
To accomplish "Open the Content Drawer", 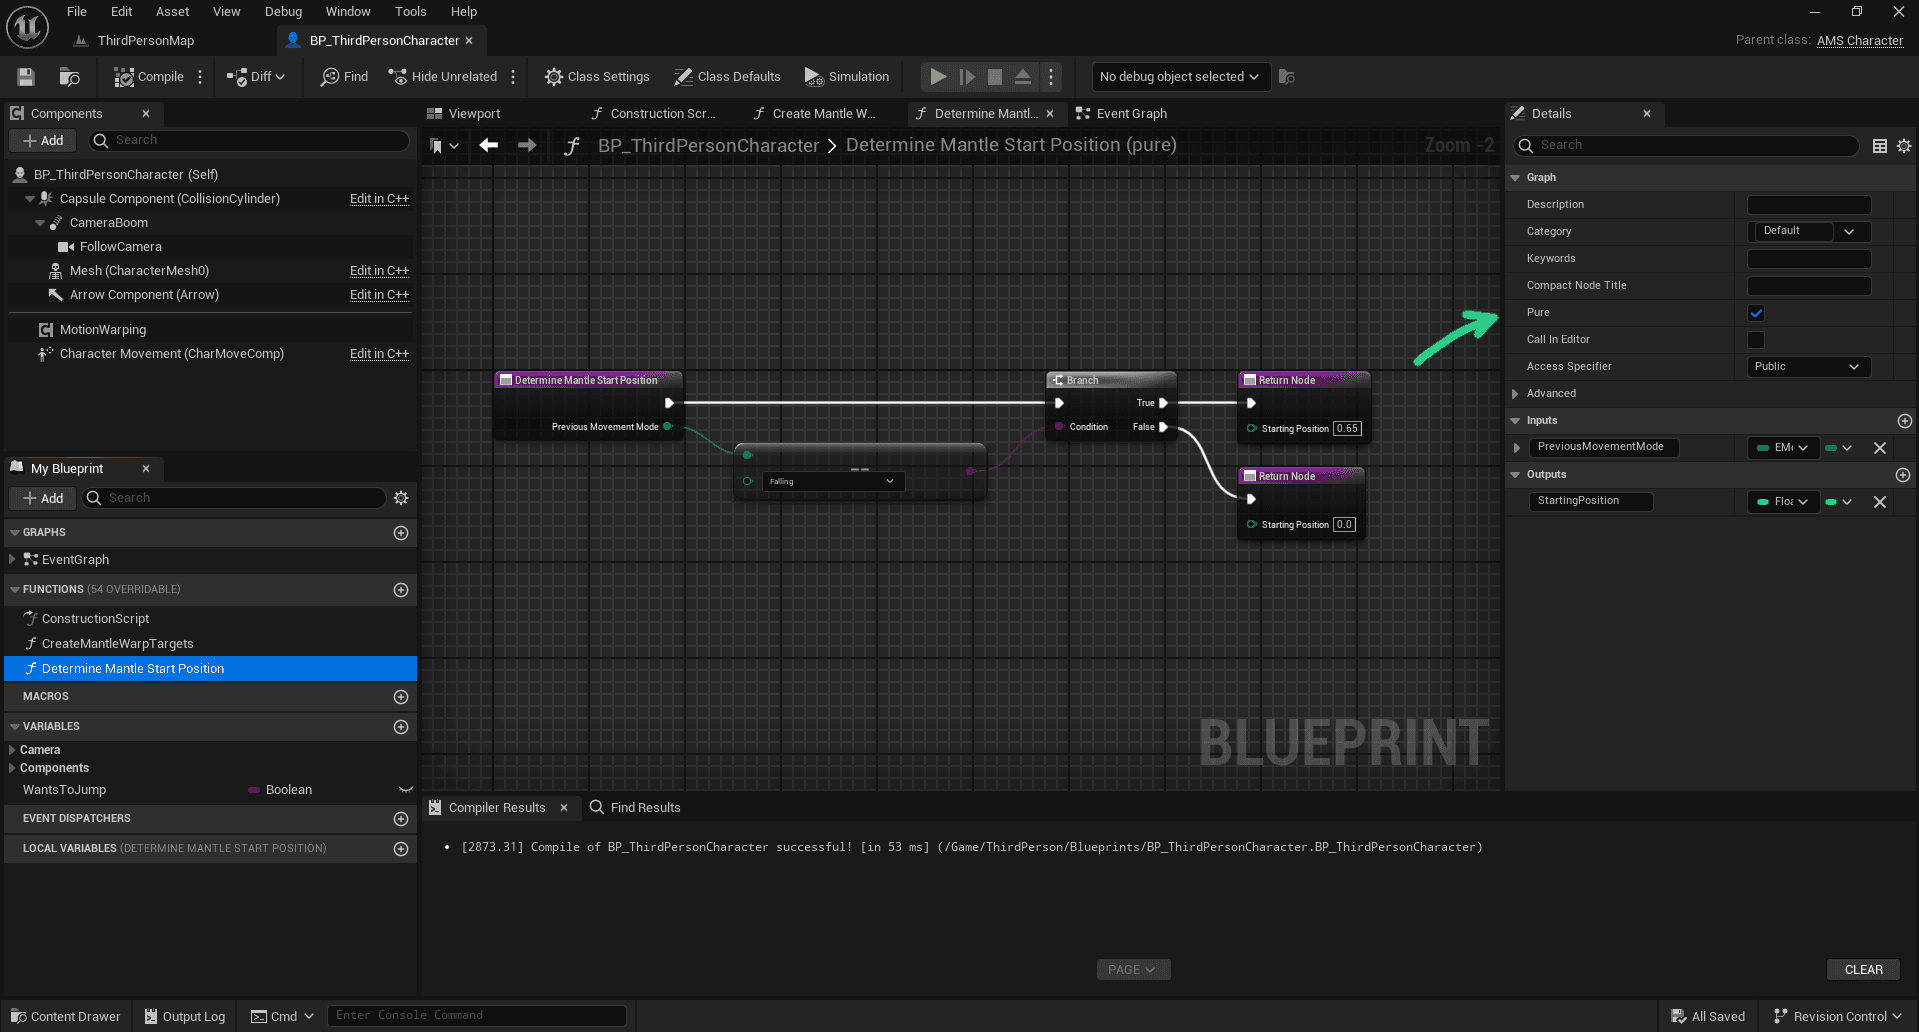I will 66,1017.
